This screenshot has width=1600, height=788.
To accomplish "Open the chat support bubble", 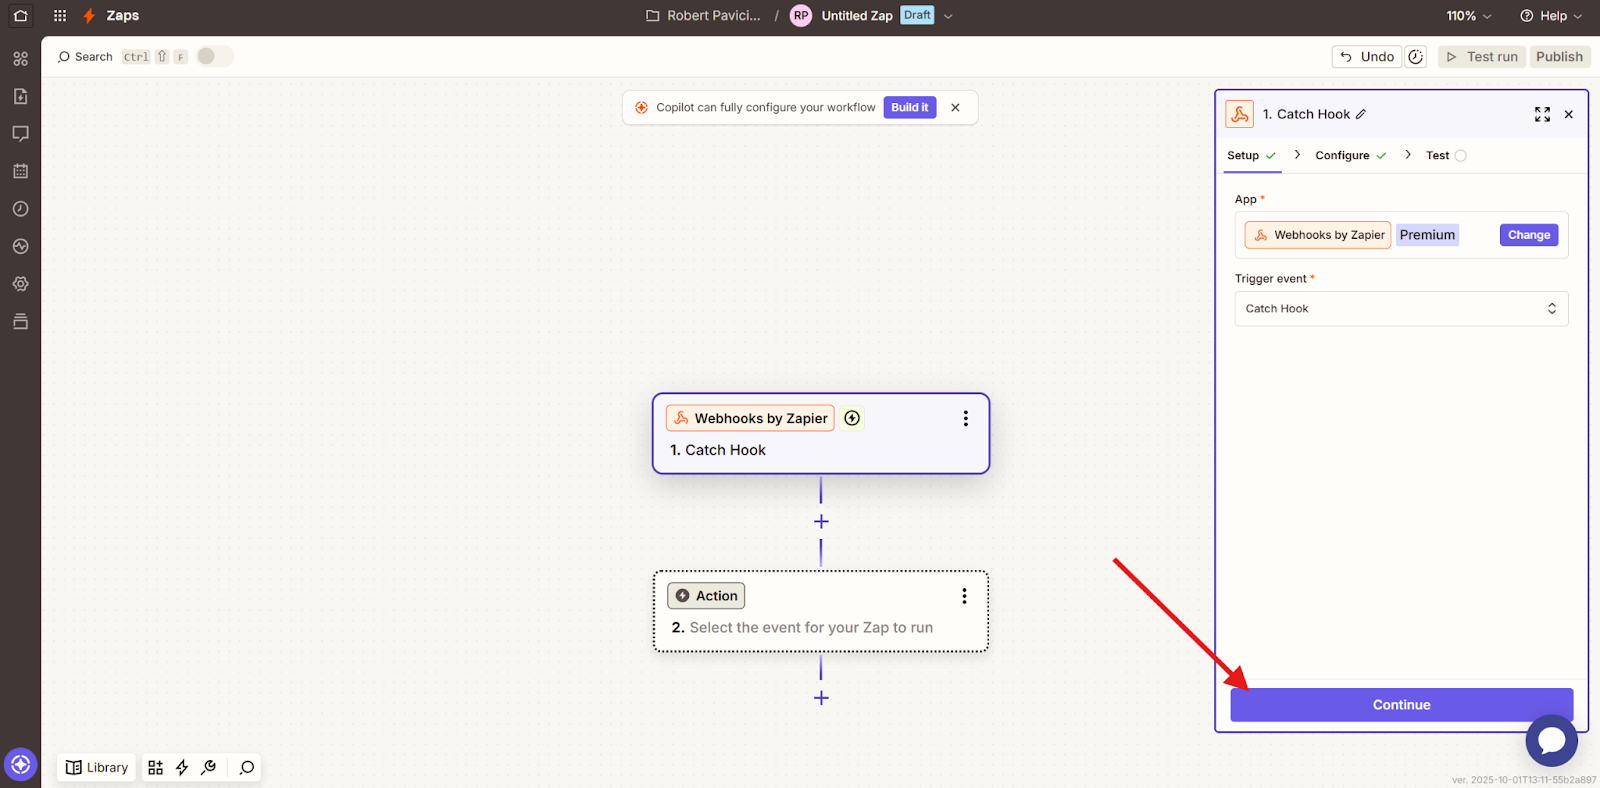I will pyautogui.click(x=1551, y=741).
